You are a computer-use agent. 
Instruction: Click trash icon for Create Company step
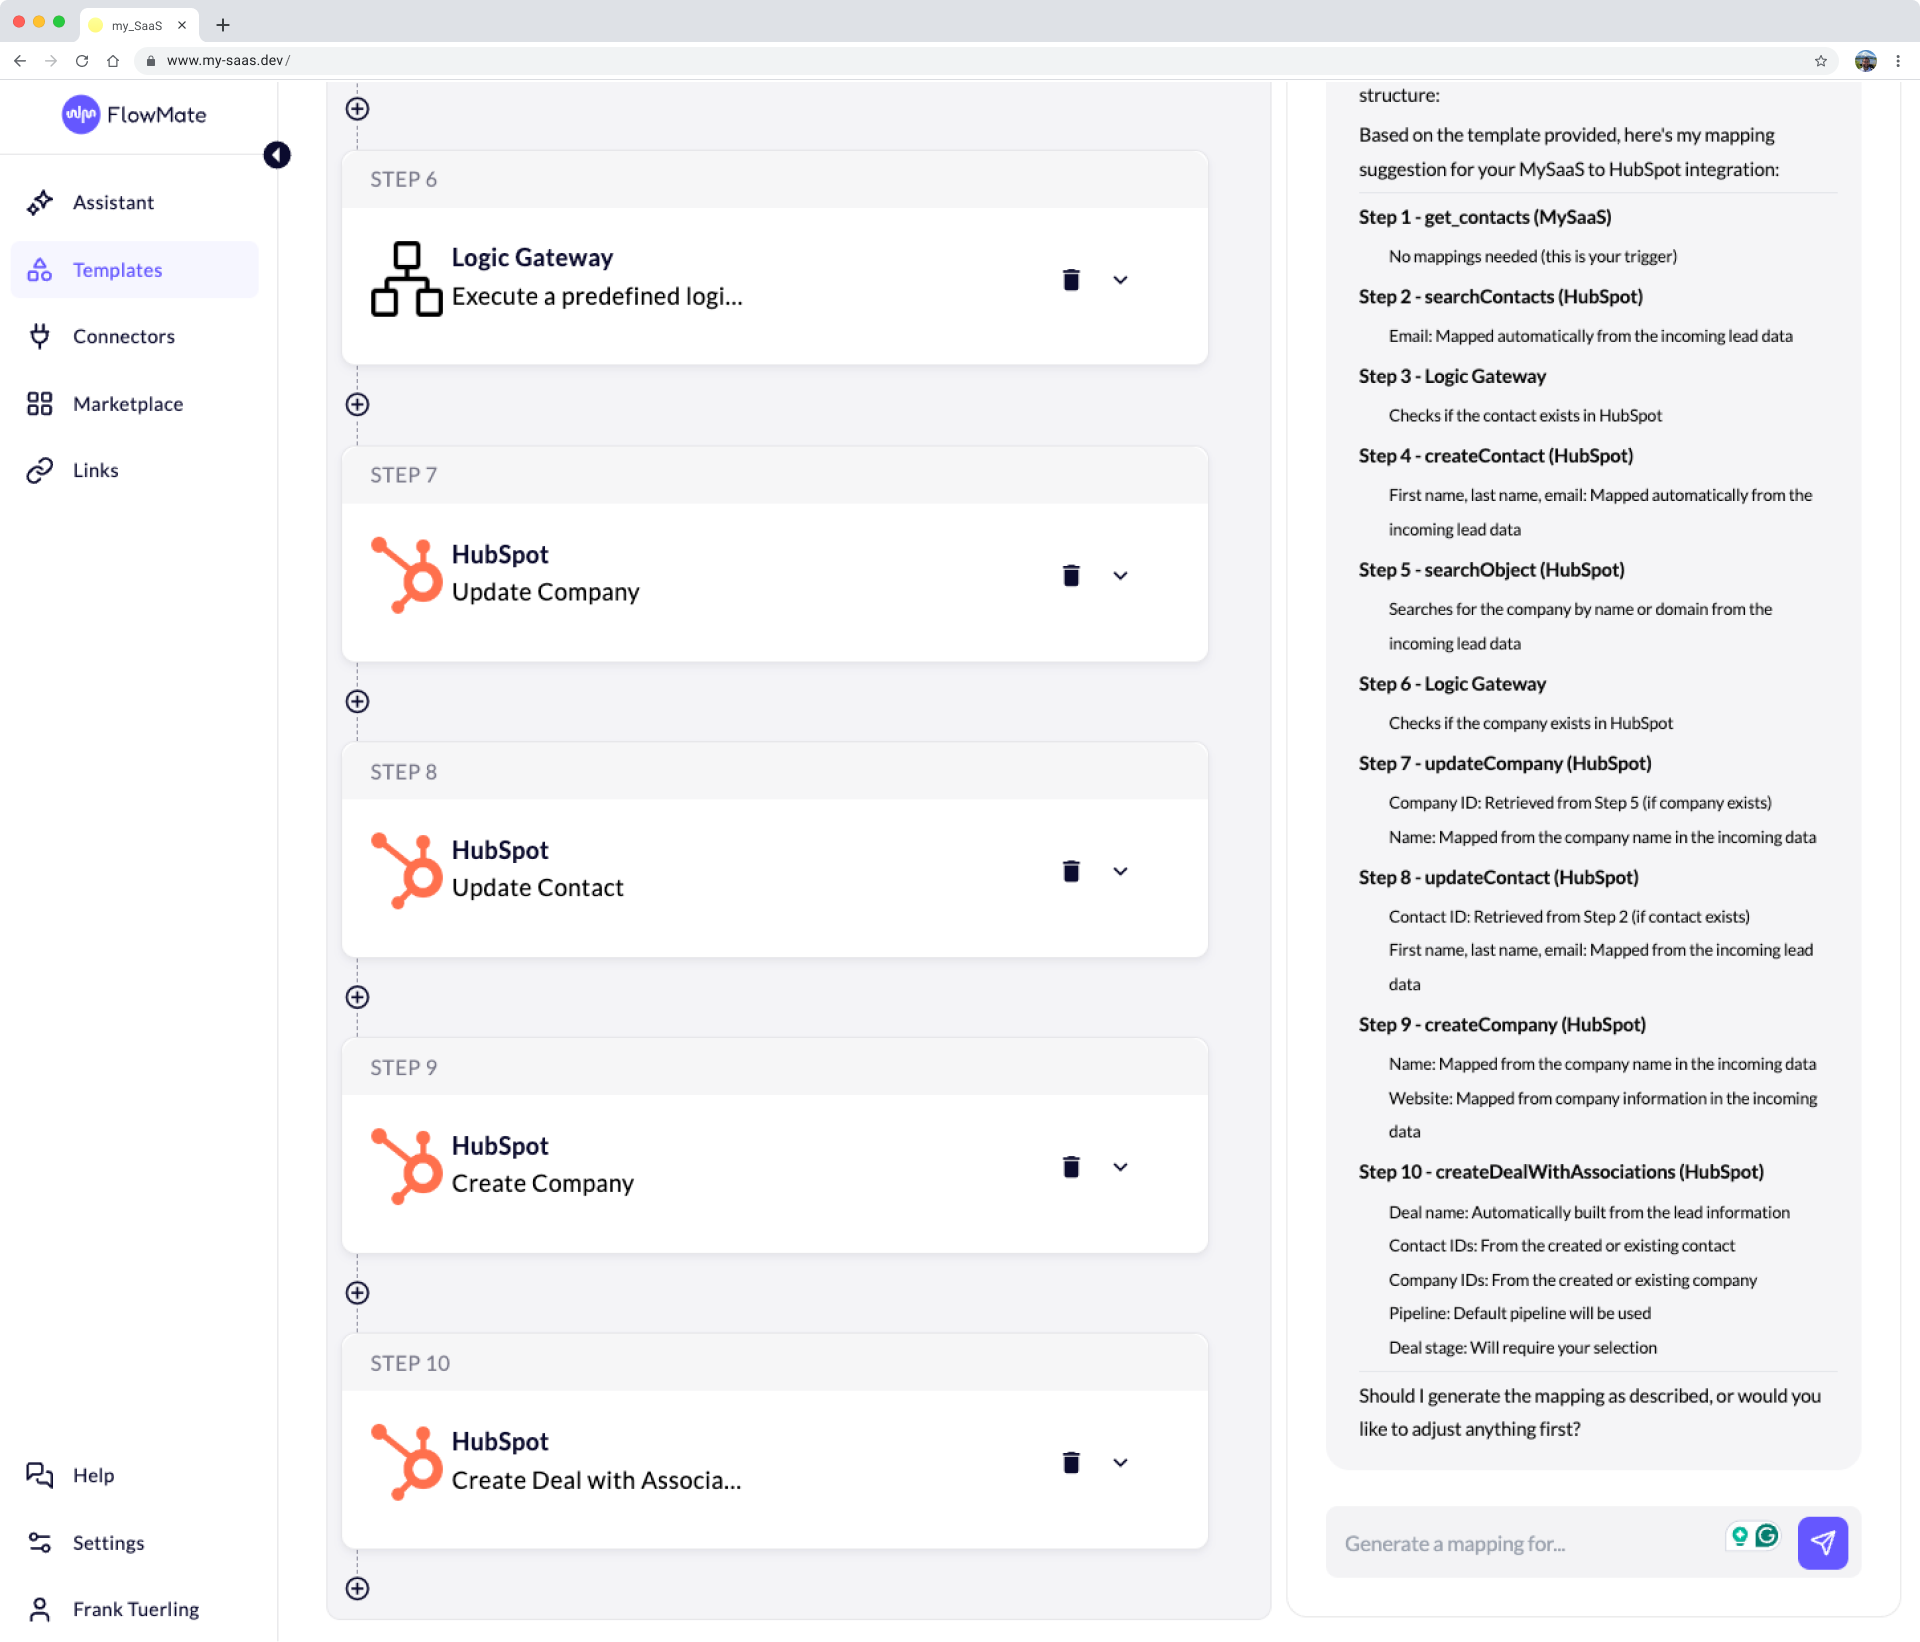pos(1071,1167)
